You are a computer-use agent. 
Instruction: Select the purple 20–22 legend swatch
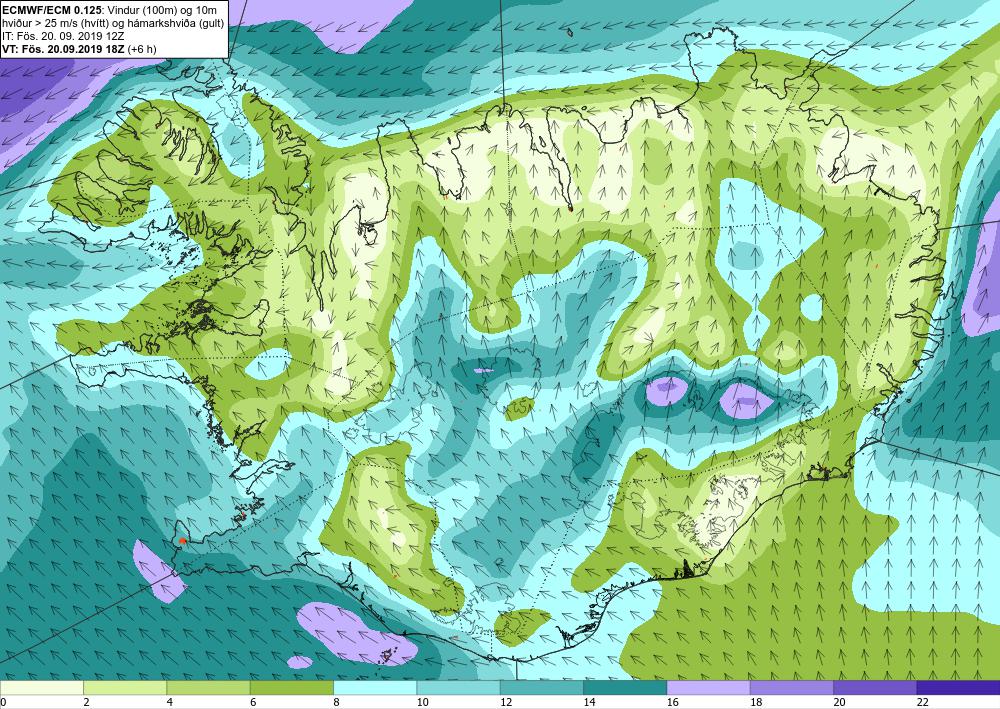[x=875, y=687]
